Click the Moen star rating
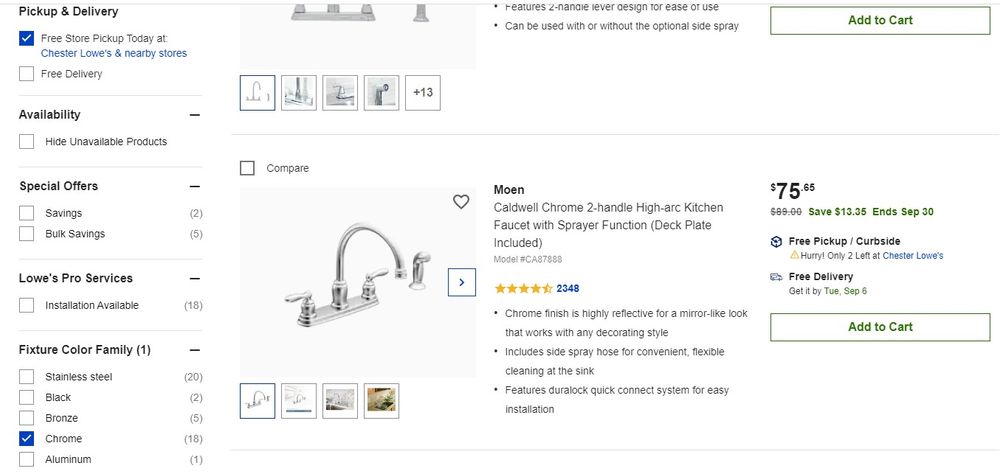 [x=523, y=288]
